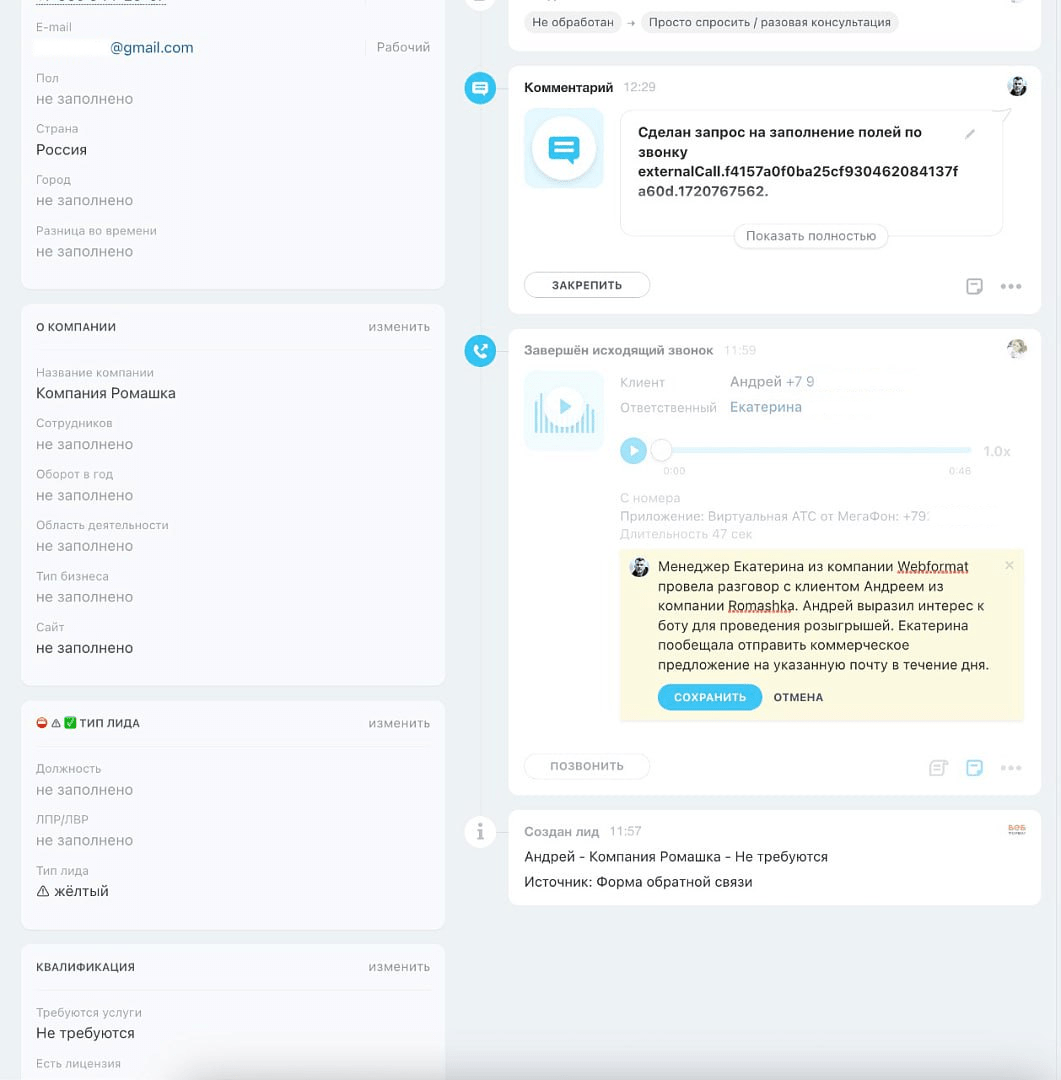Open the note icon in the comment card
Image resolution: width=1061 pixels, height=1080 pixels.
[974, 286]
